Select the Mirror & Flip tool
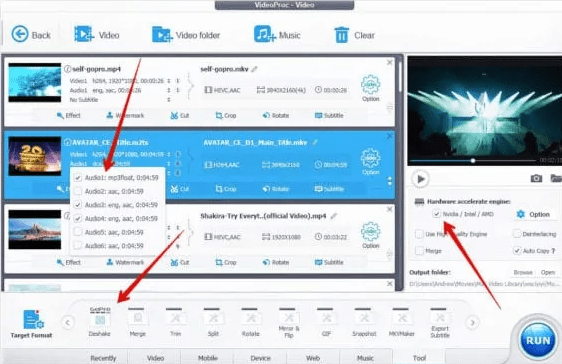Screen dimensions: 562x364 tap(289, 322)
